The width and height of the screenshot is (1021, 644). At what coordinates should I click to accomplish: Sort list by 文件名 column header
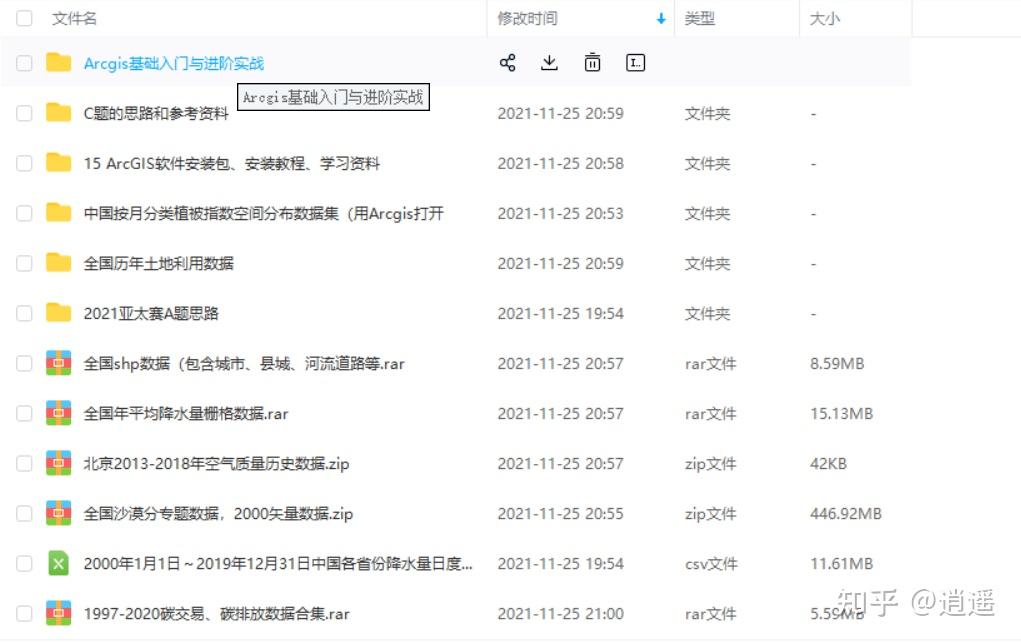74,19
